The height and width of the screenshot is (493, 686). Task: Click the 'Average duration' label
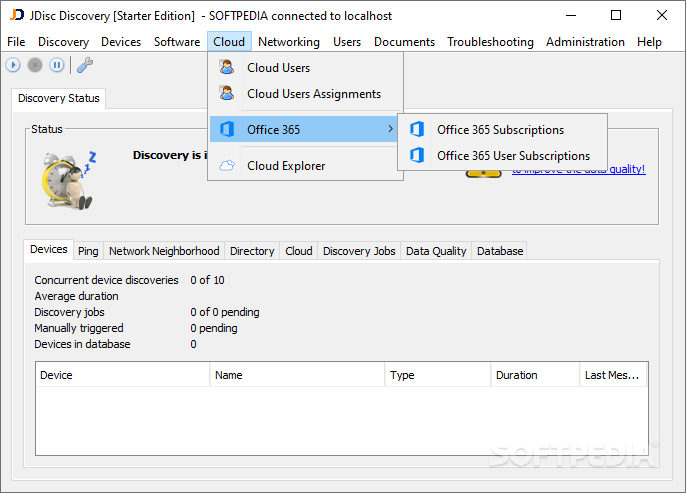[76, 296]
